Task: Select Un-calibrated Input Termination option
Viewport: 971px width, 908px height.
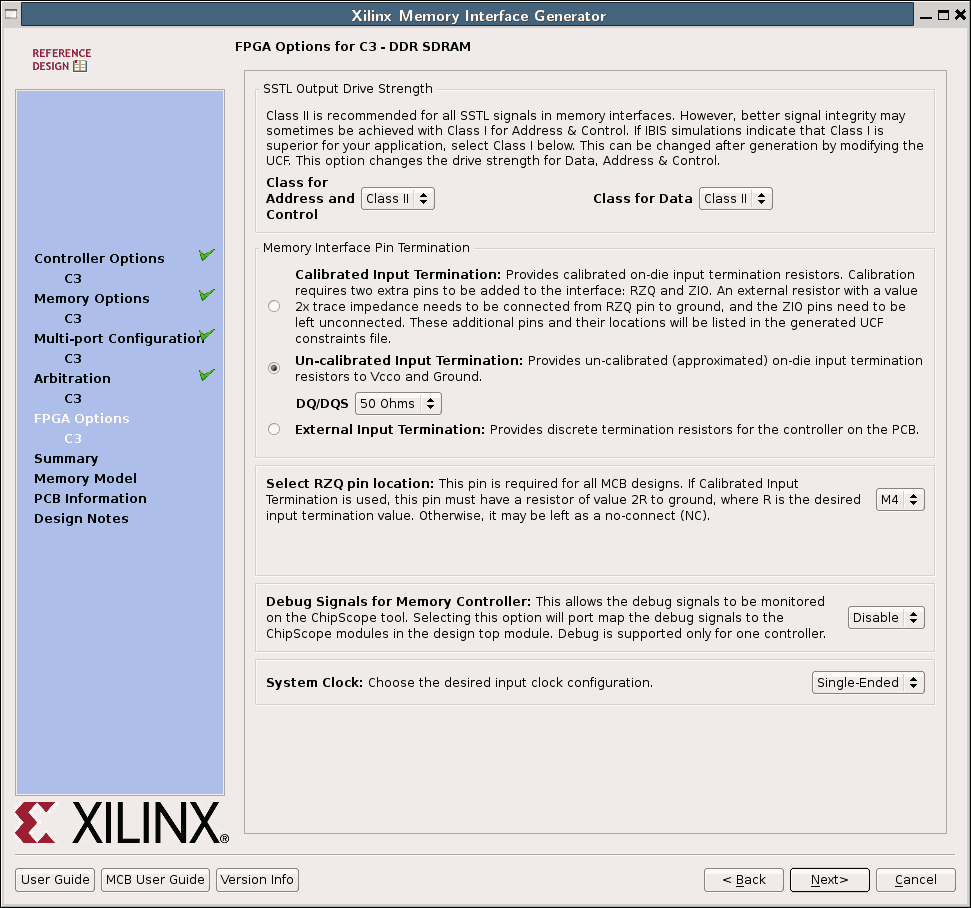Action: pos(274,368)
